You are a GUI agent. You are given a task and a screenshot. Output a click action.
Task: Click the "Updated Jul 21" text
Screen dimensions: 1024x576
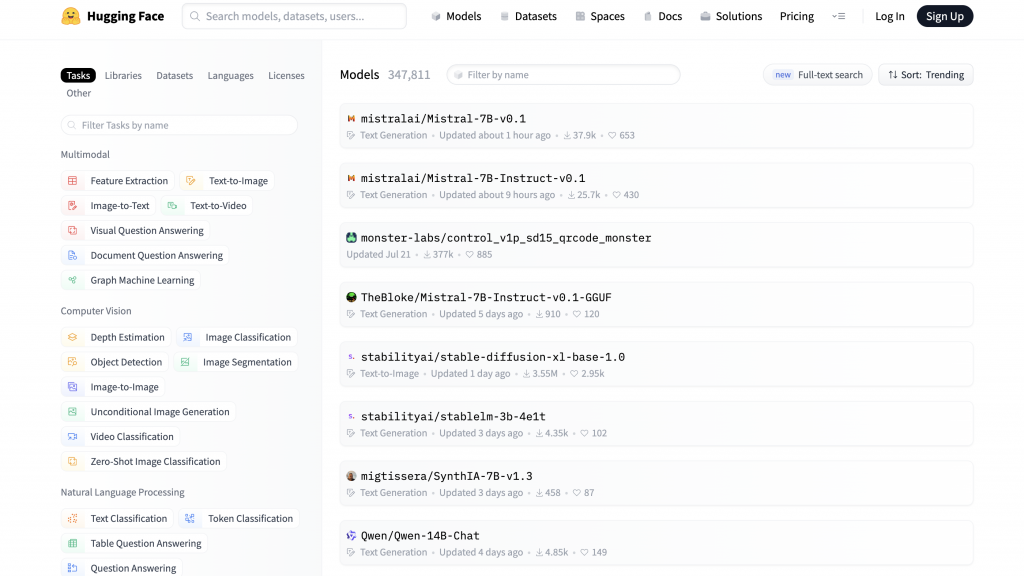(378, 254)
